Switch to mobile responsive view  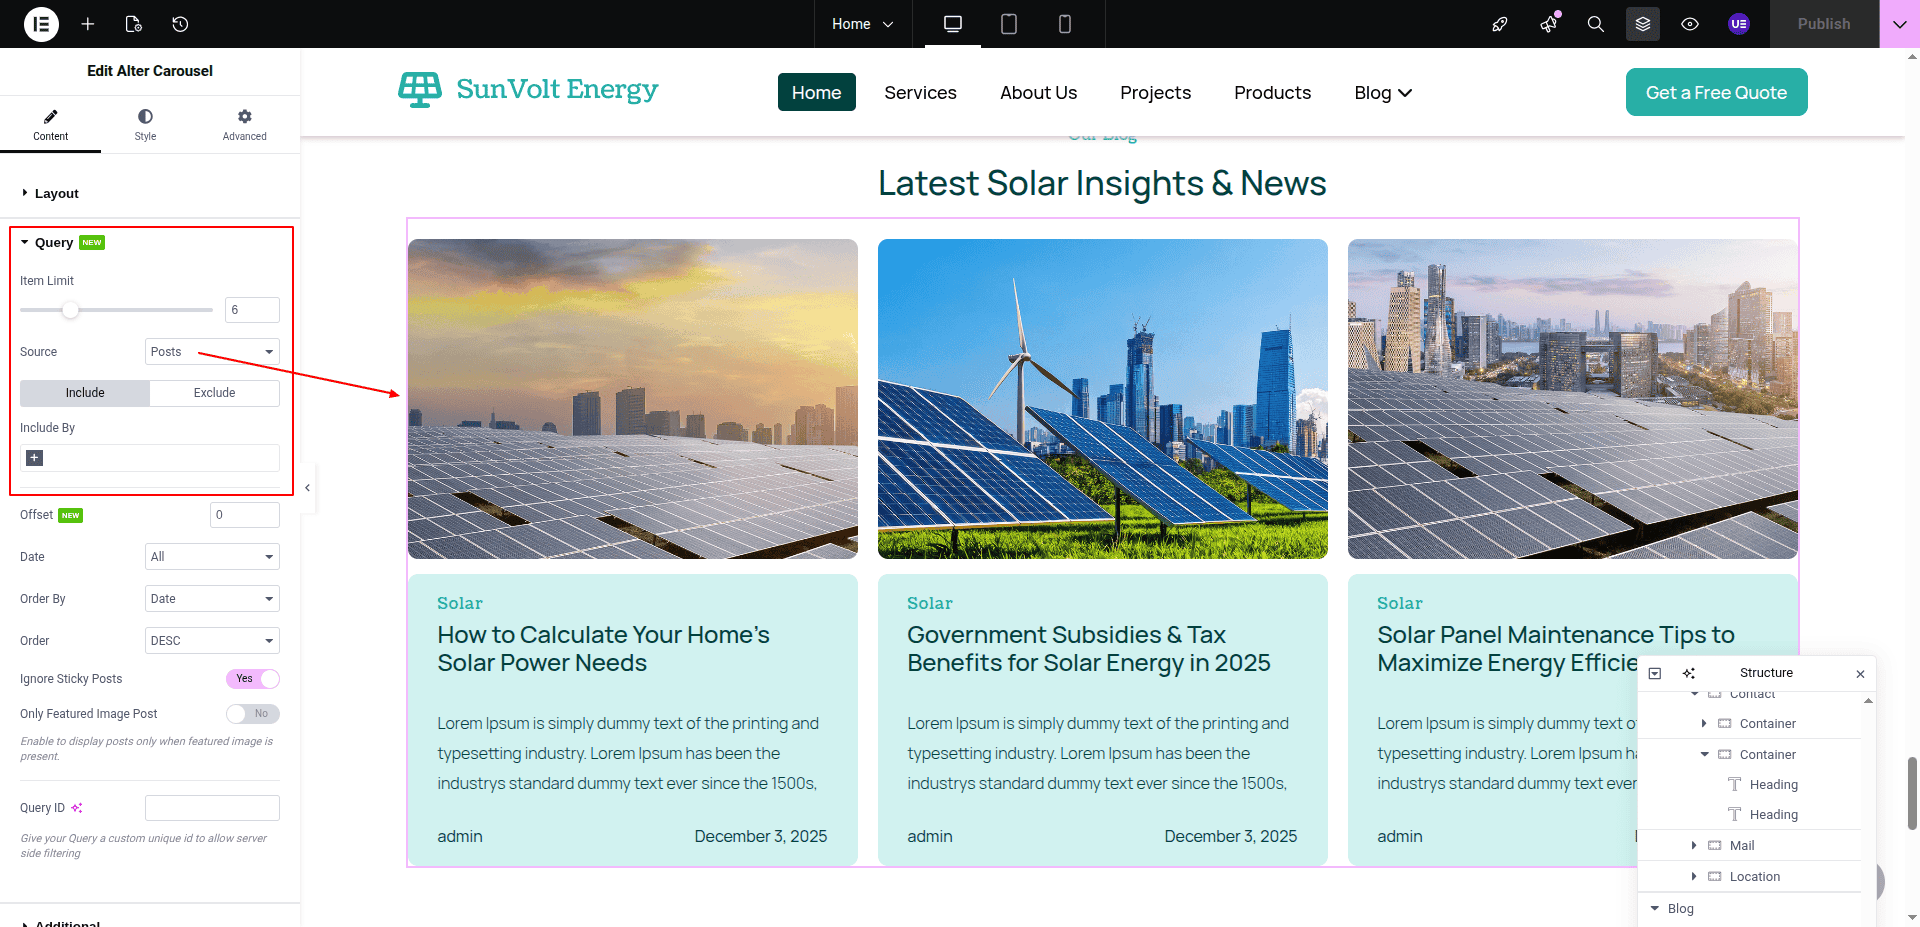pyautogui.click(x=1064, y=24)
